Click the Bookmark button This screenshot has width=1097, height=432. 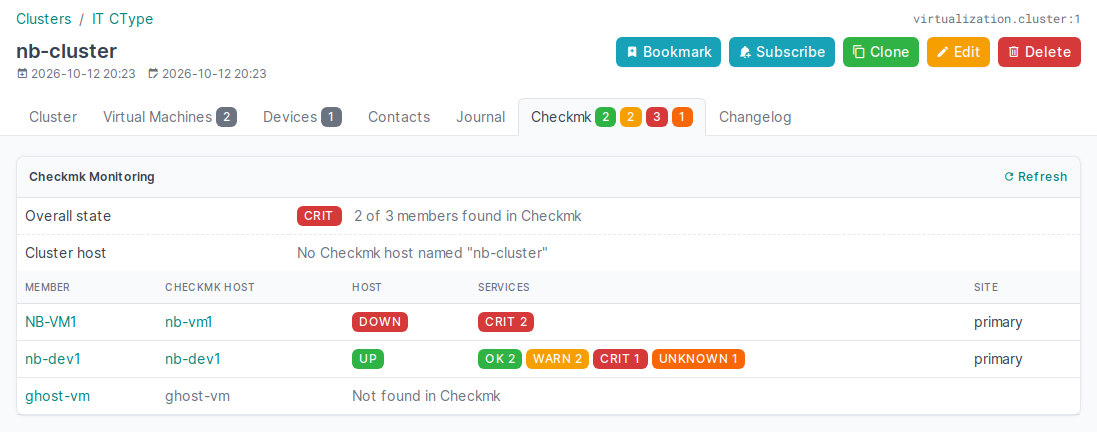tap(668, 52)
